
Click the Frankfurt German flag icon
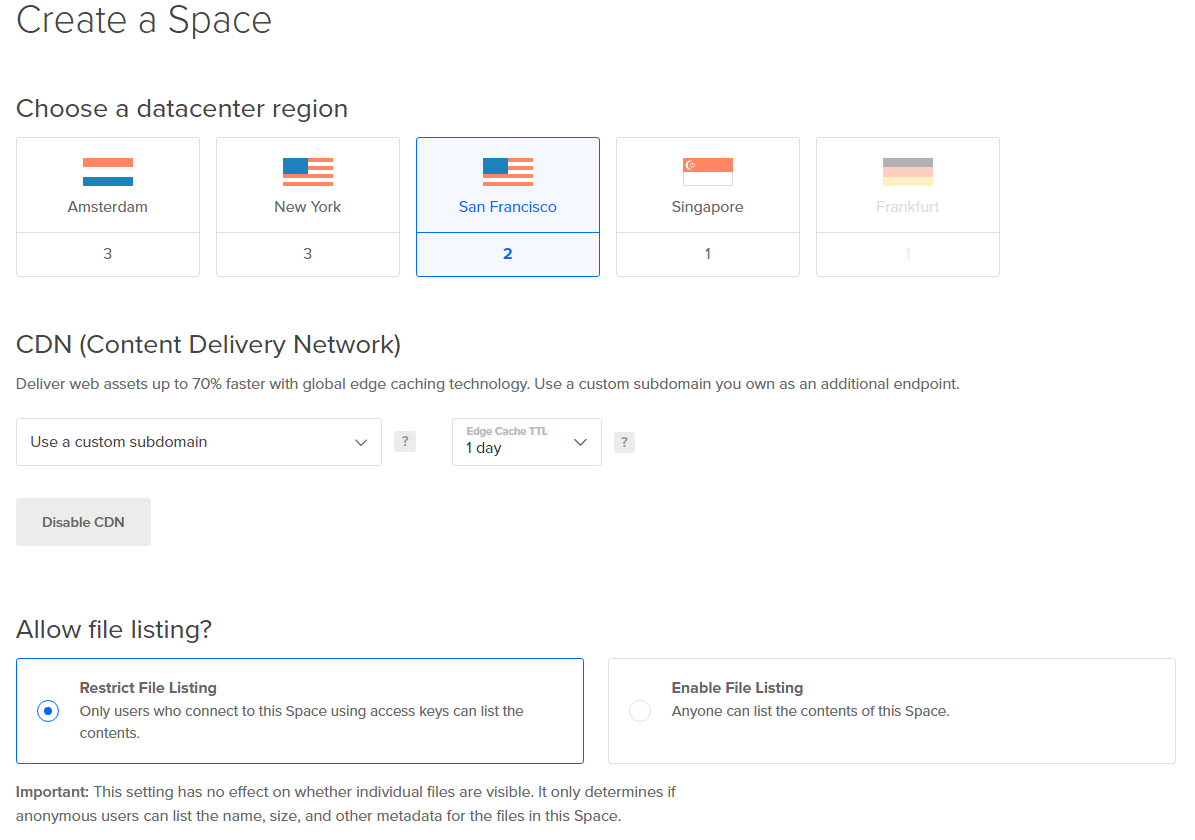click(x=908, y=172)
